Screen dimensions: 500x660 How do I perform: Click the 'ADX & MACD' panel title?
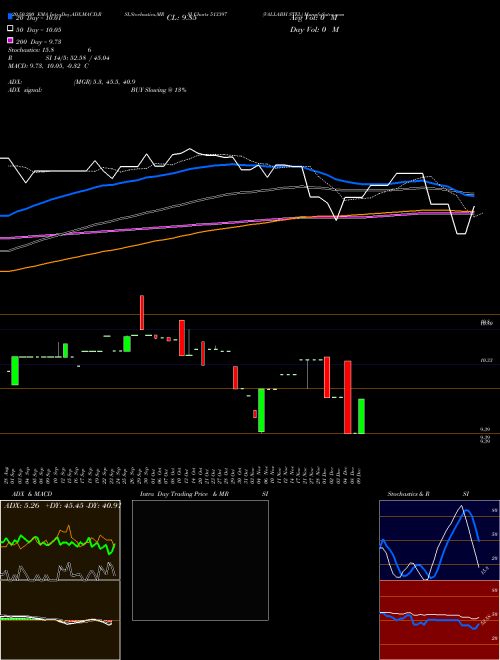click(32, 494)
